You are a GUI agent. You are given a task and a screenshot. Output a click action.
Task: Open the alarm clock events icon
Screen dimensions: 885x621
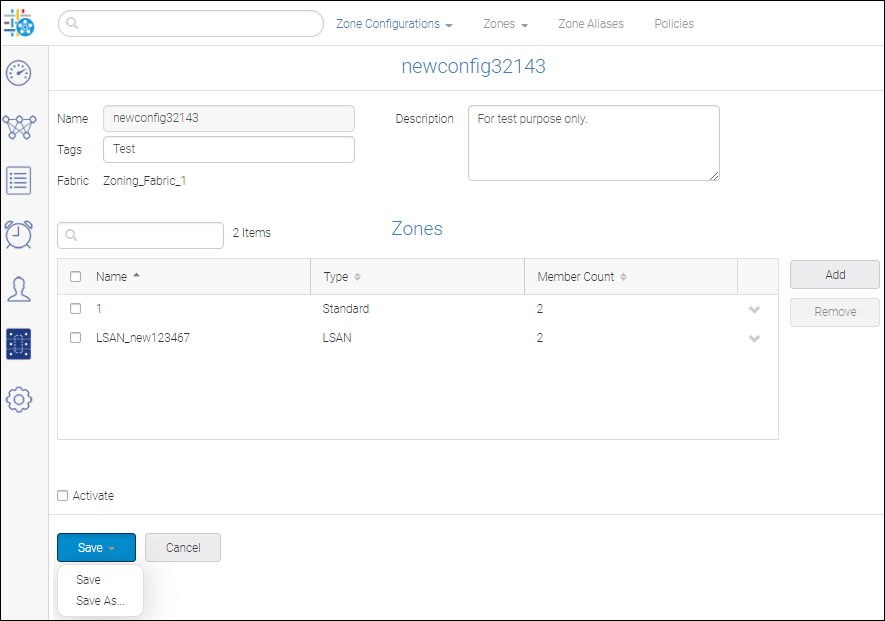coord(19,234)
